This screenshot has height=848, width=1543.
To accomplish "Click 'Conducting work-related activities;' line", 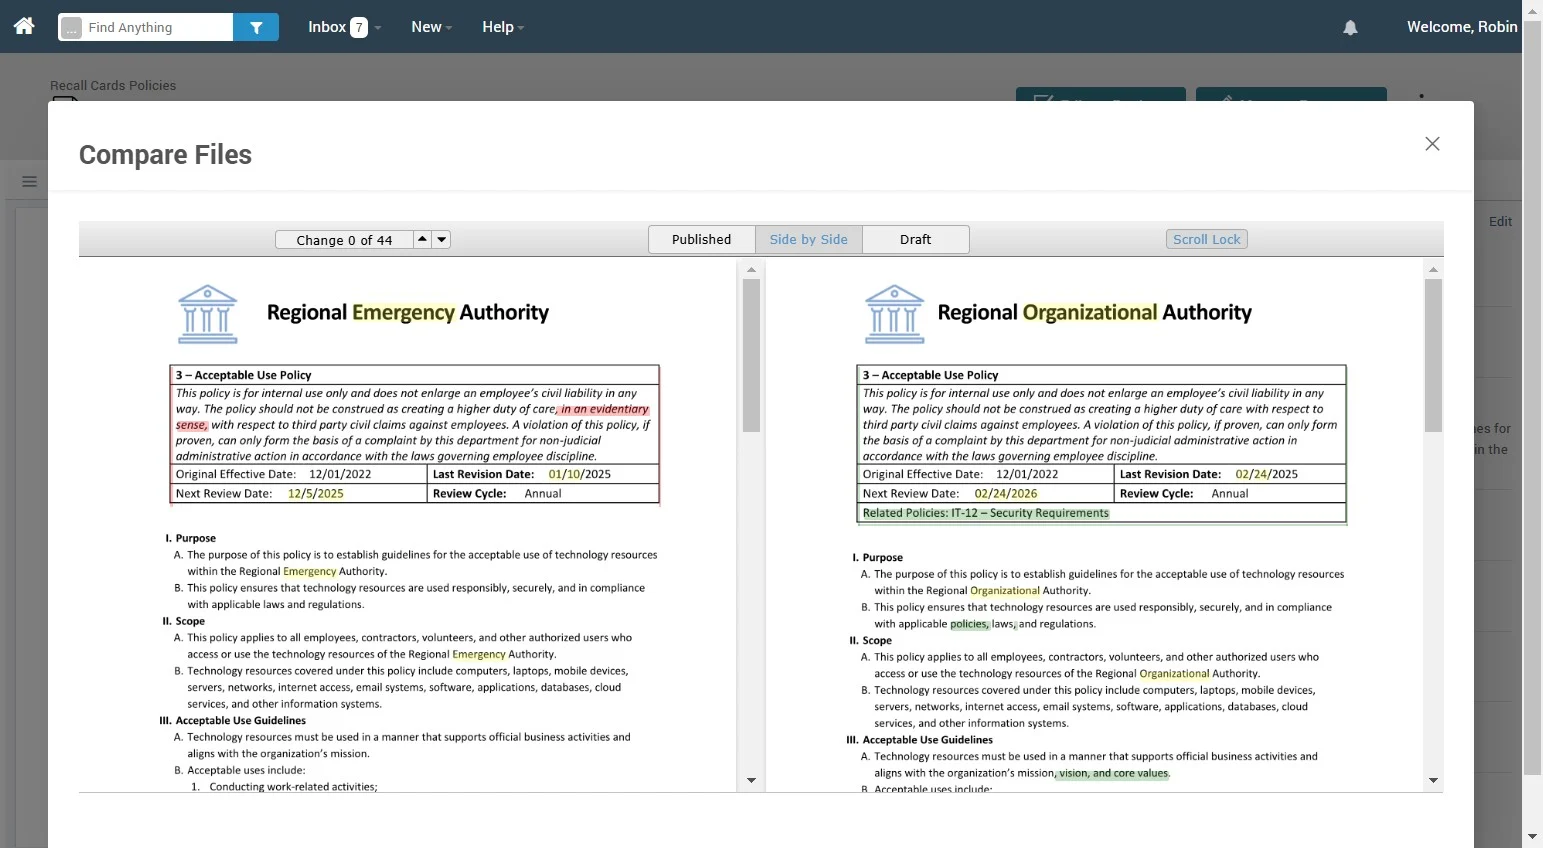I will coord(293,787).
